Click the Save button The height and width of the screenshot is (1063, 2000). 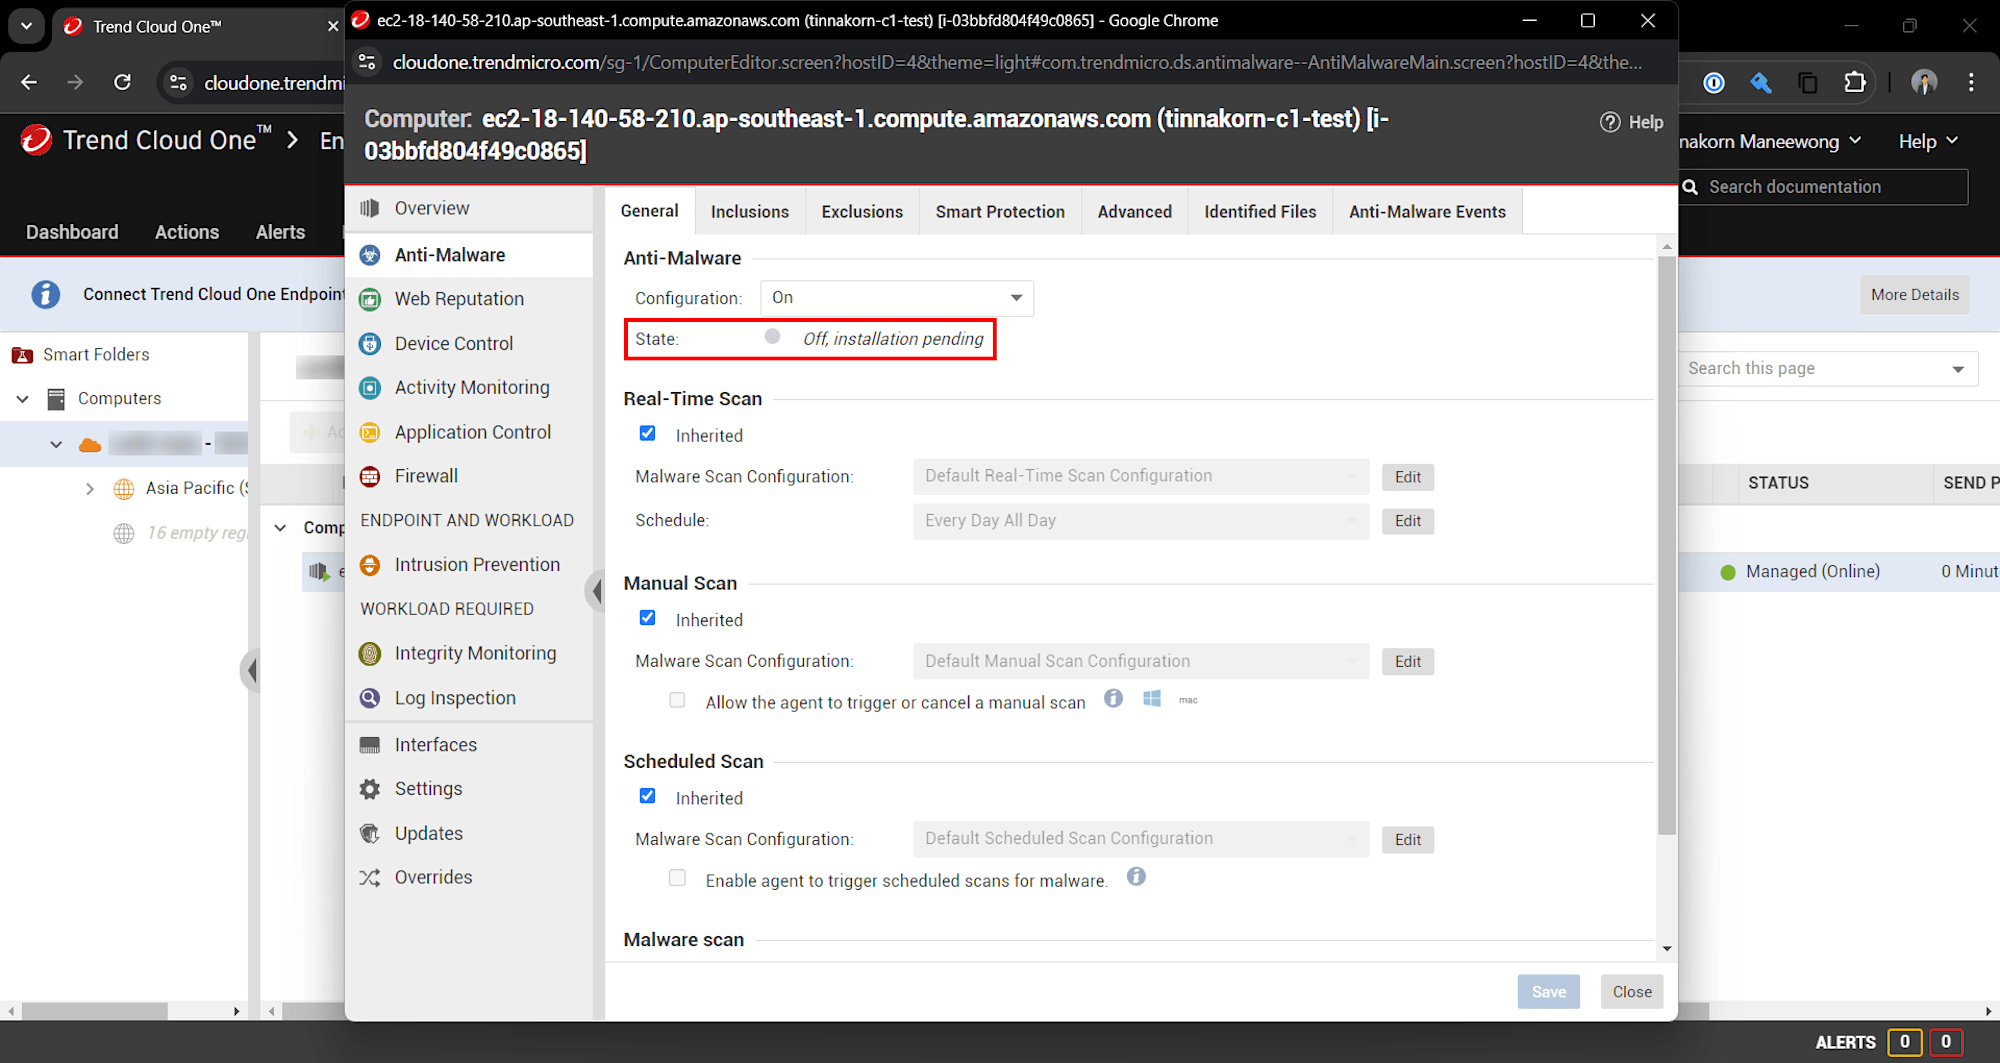point(1549,991)
